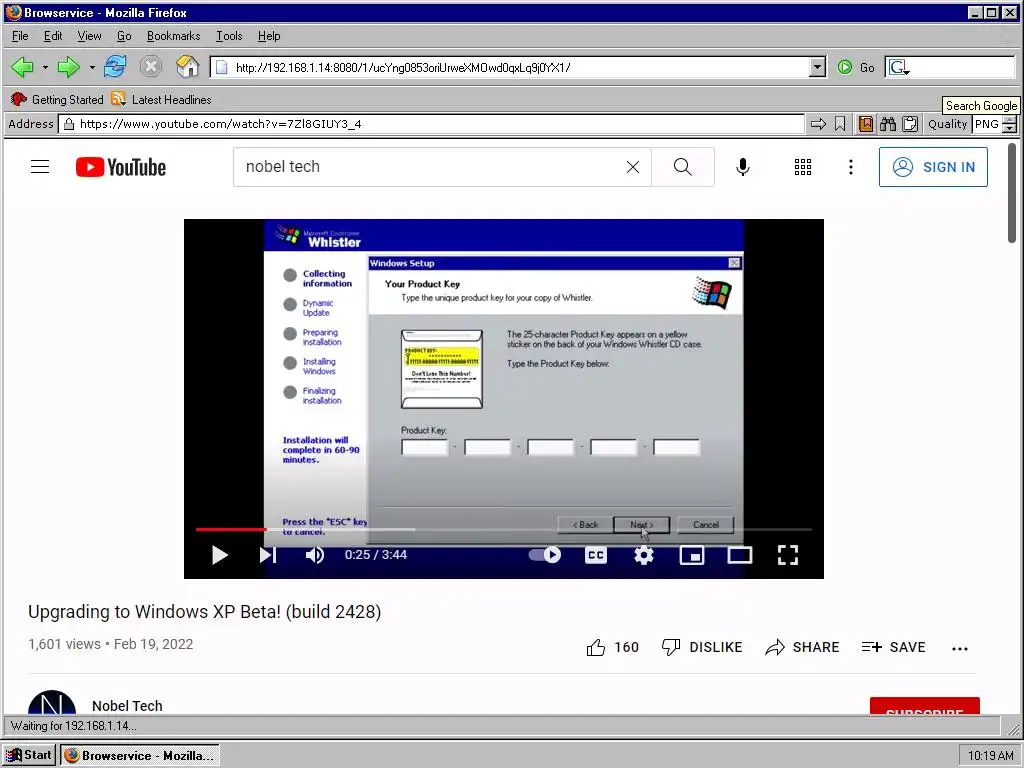1024x768 pixels.
Task: Click the DISLIKE button
Action: 702,647
